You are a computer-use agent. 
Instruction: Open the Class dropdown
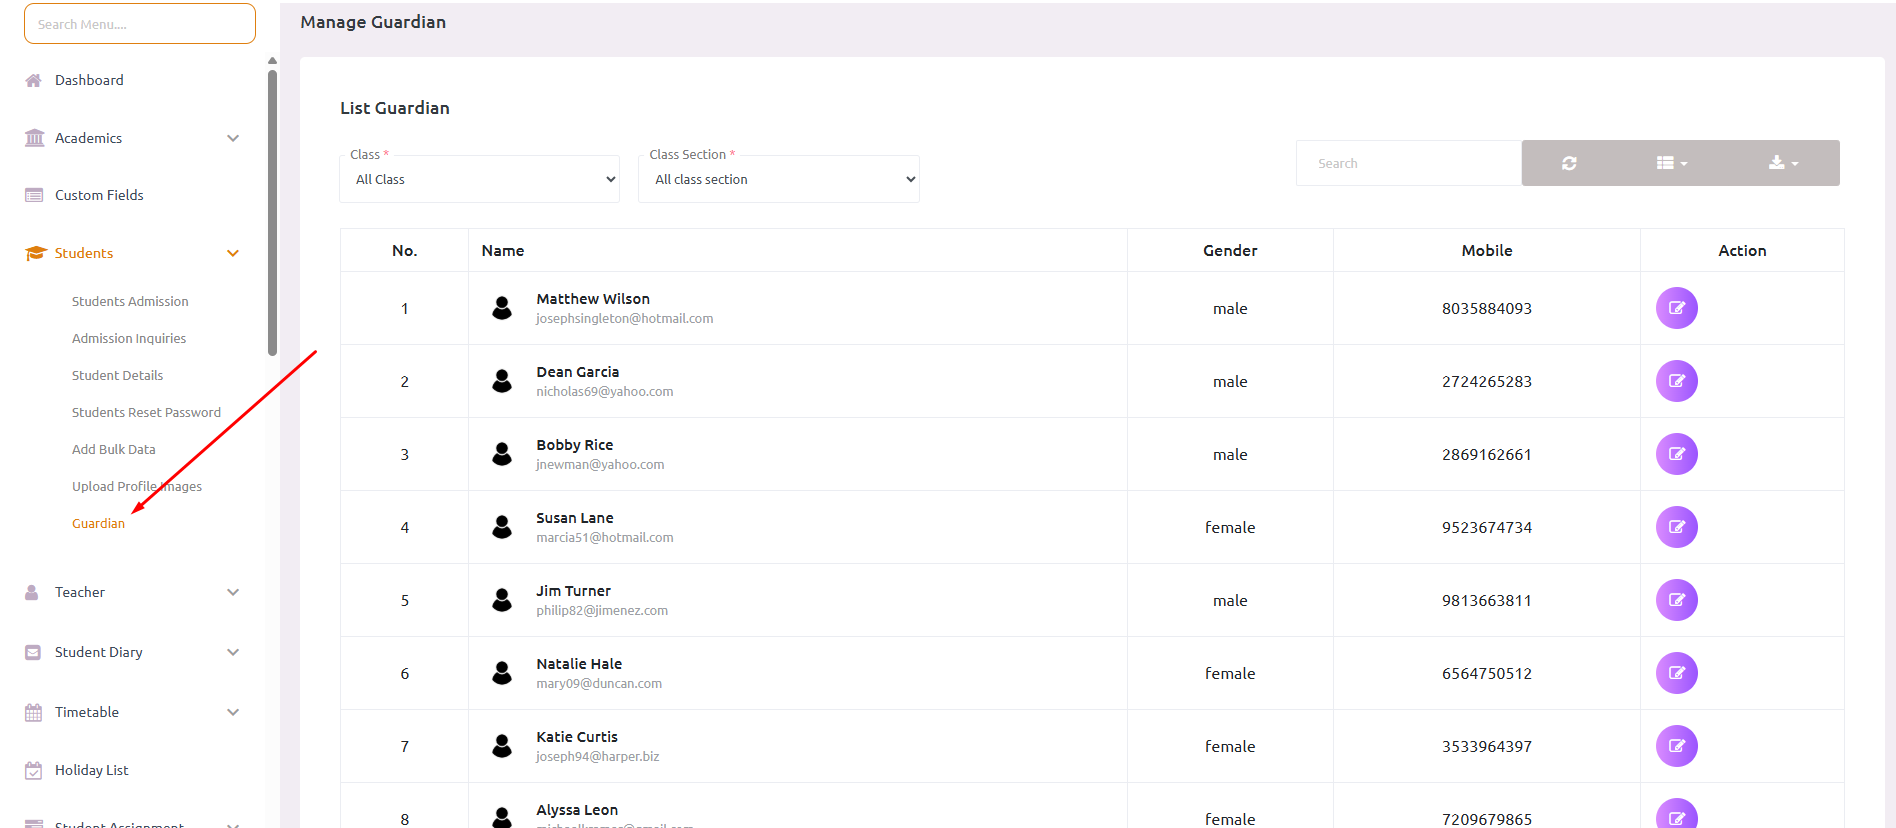(x=480, y=180)
